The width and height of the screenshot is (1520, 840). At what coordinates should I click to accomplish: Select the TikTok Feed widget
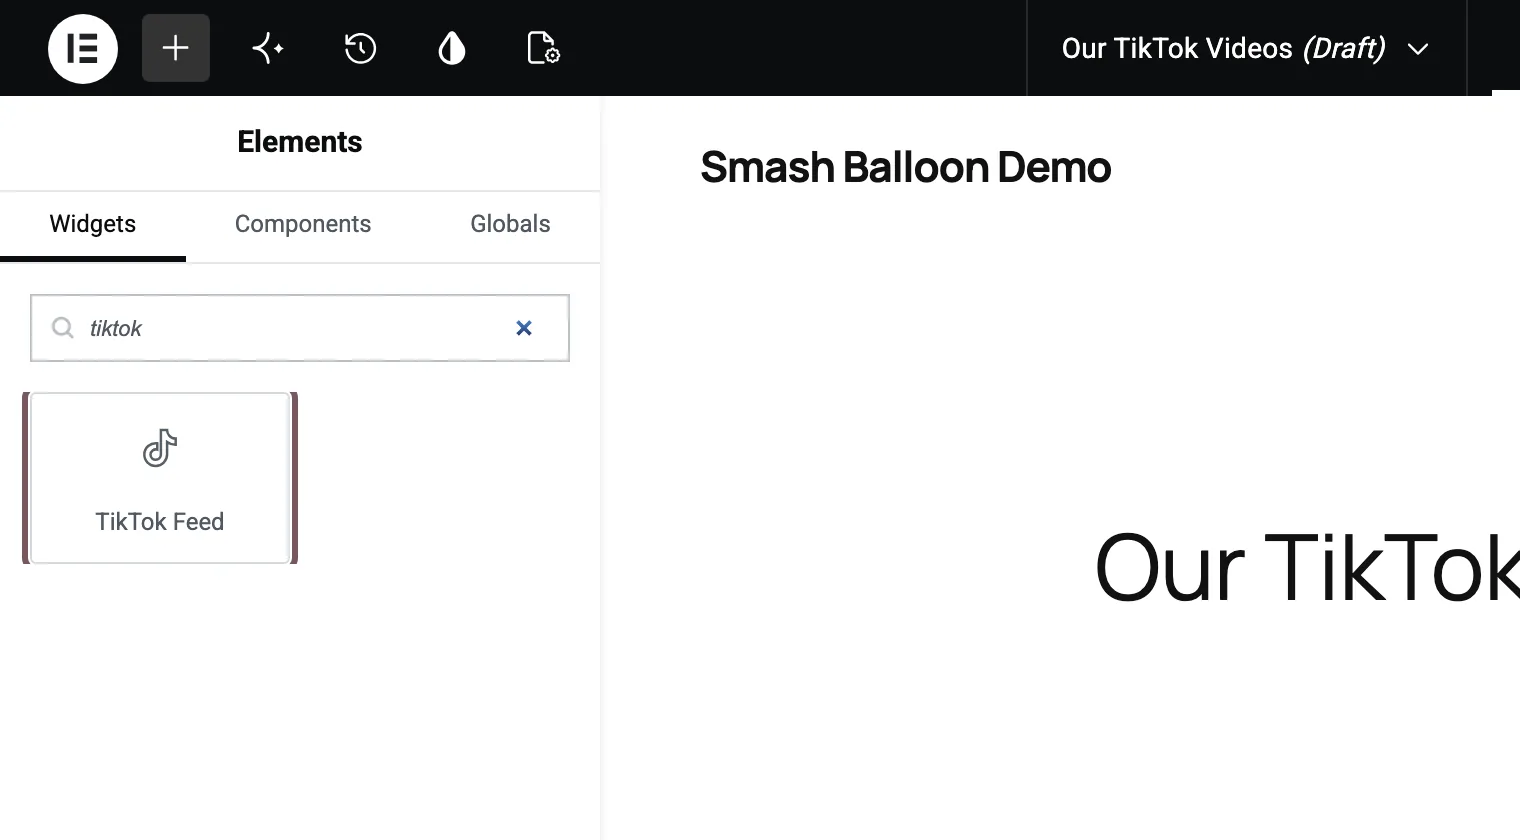coord(160,478)
